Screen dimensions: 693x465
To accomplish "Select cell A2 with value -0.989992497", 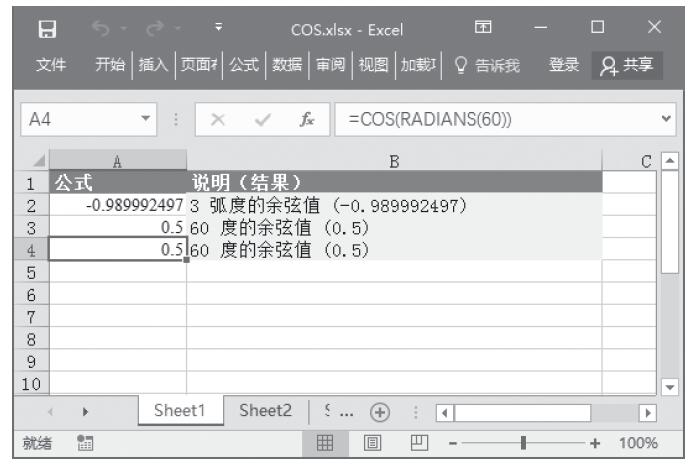I will coord(117,205).
